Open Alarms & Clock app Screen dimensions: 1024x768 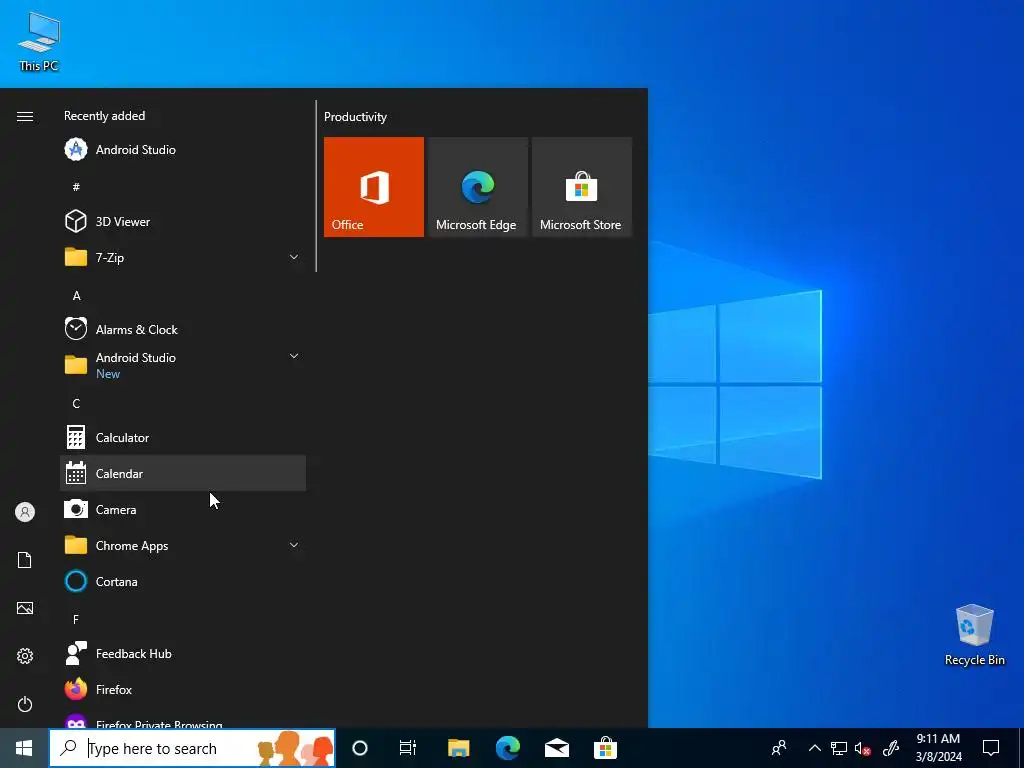[183, 329]
